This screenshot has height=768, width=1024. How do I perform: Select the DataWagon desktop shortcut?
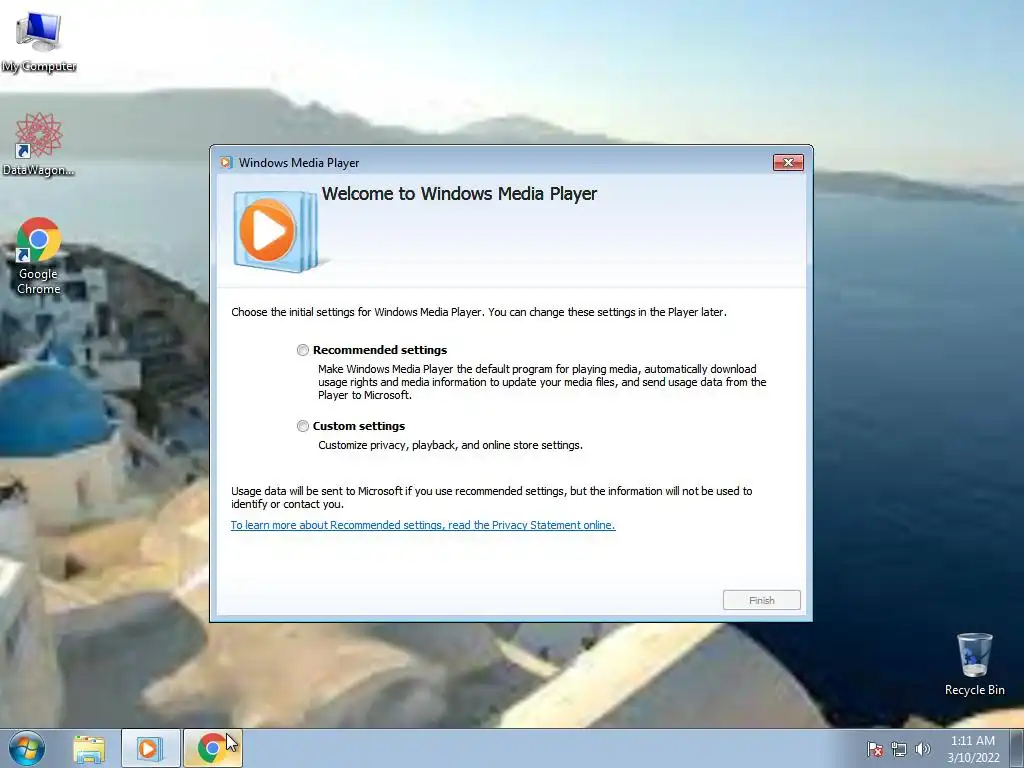(x=39, y=144)
